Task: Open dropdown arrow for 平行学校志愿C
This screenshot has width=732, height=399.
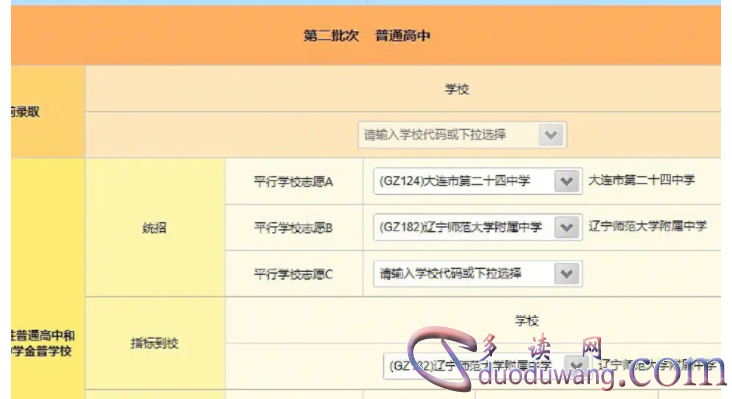Action: pyautogui.click(x=566, y=273)
